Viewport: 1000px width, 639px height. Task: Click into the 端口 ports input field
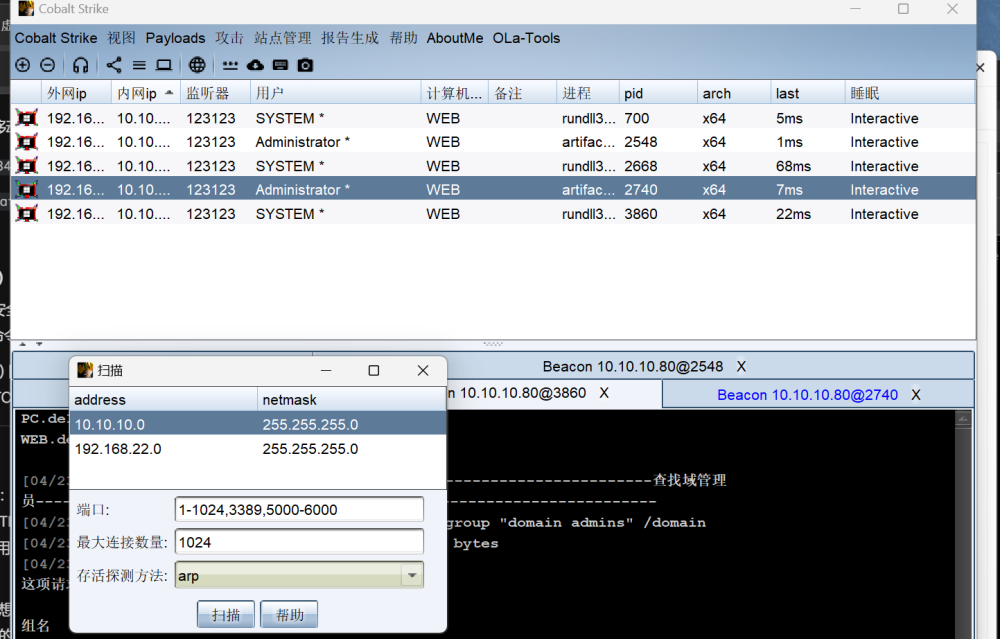point(298,510)
